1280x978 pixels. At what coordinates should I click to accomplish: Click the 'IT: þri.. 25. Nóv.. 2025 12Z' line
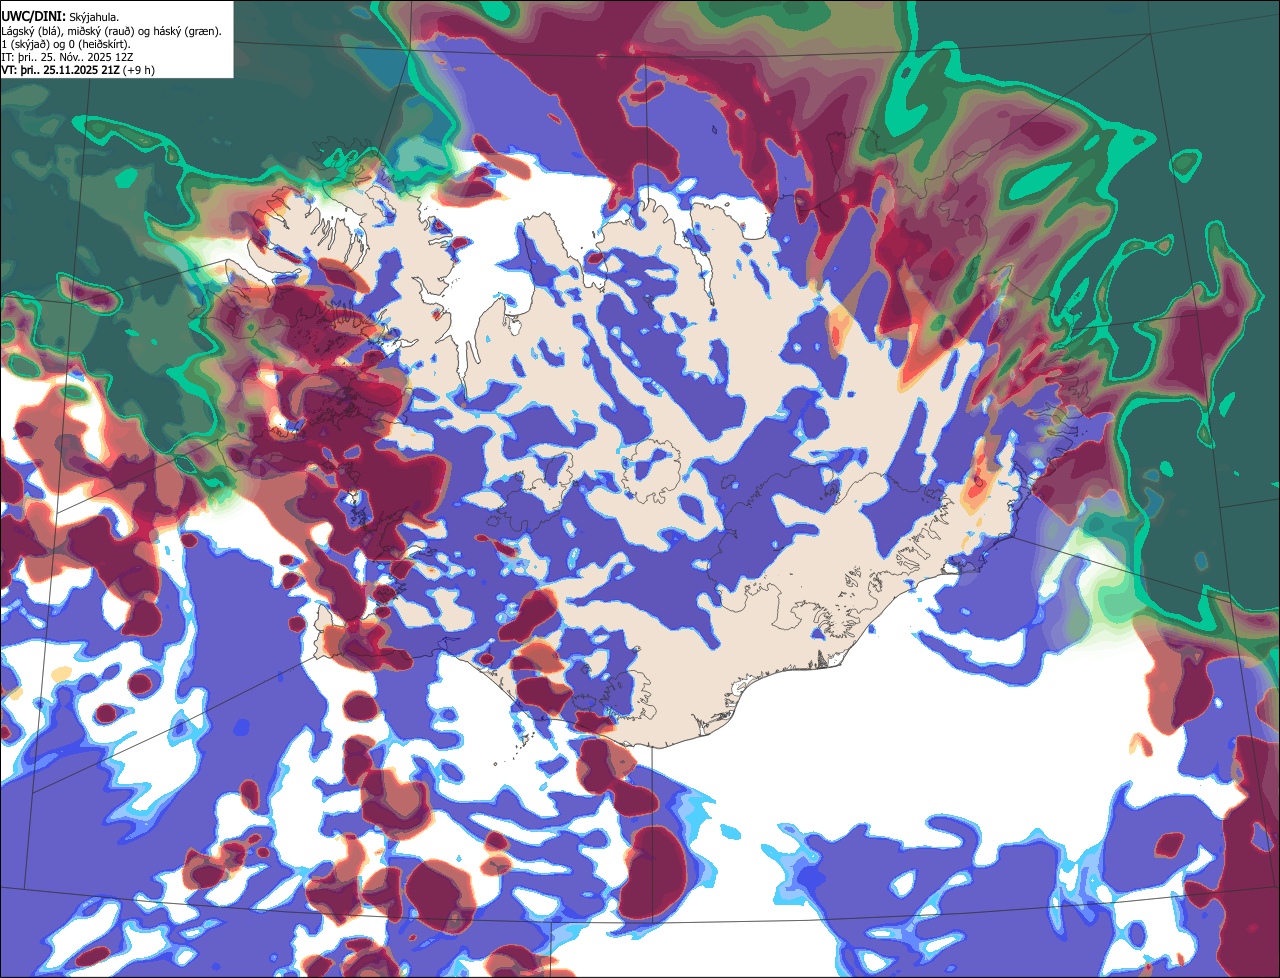click(x=67, y=58)
